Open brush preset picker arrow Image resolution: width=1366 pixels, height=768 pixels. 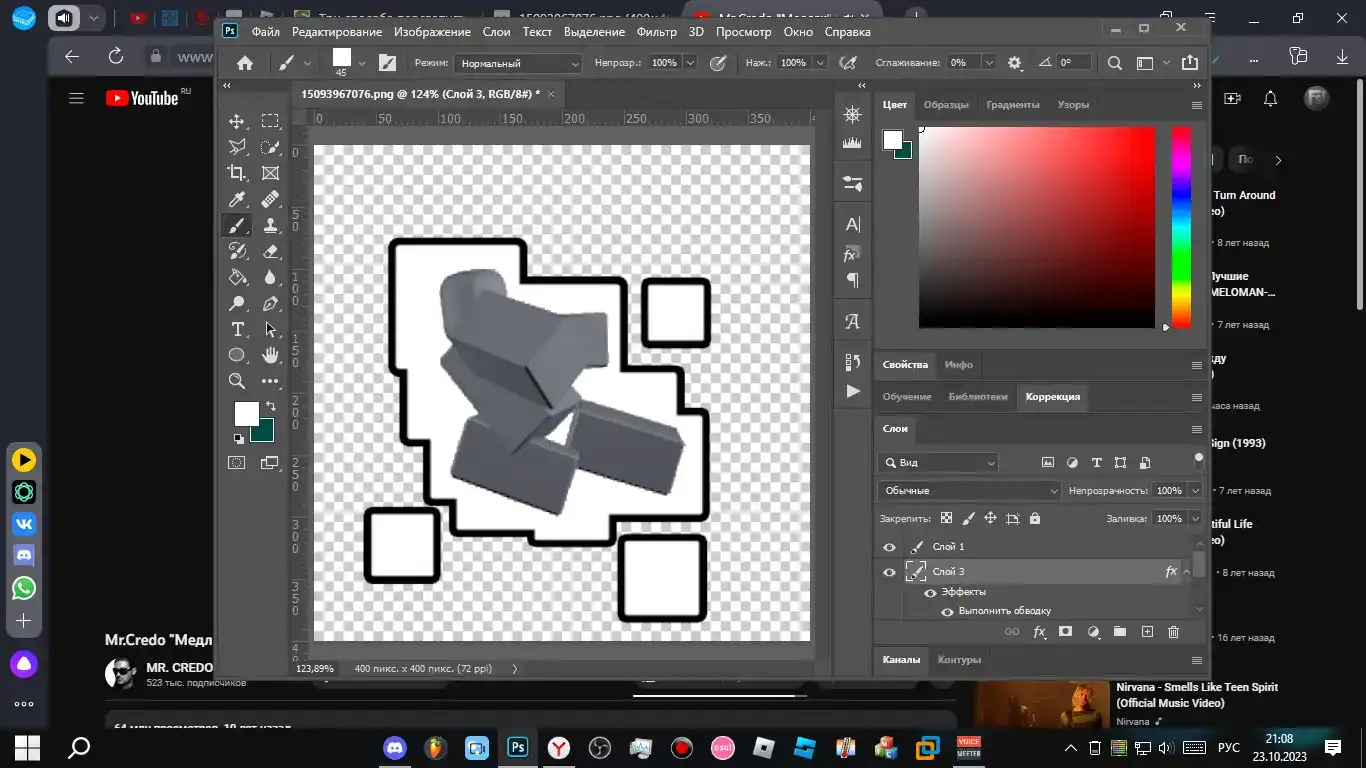[x=361, y=62]
